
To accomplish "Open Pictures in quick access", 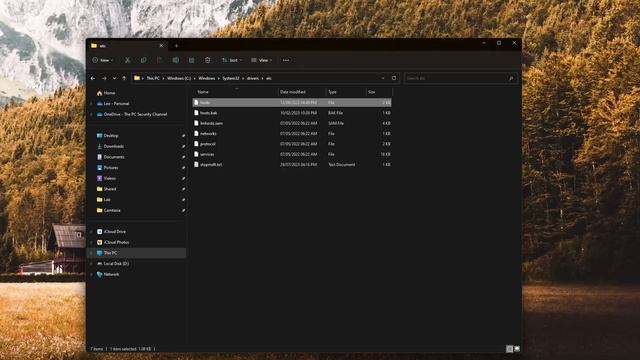I will coord(111,167).
